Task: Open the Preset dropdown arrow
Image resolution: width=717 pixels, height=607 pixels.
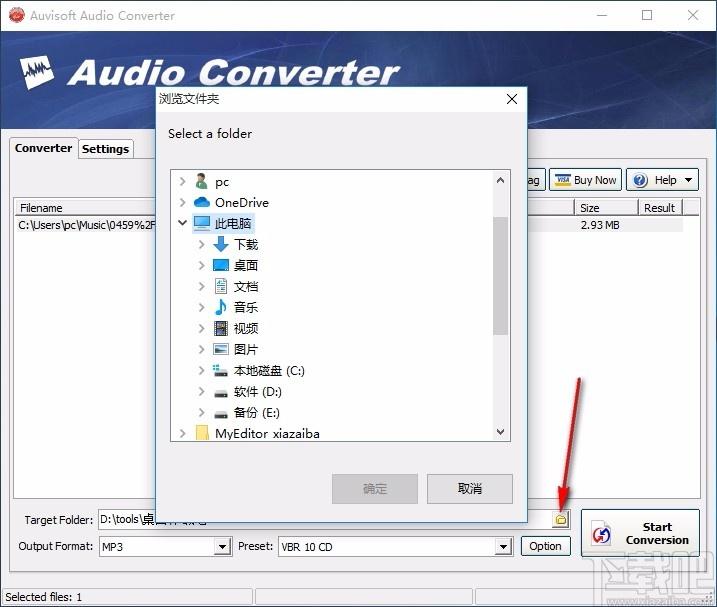Action: pos(503,547)
